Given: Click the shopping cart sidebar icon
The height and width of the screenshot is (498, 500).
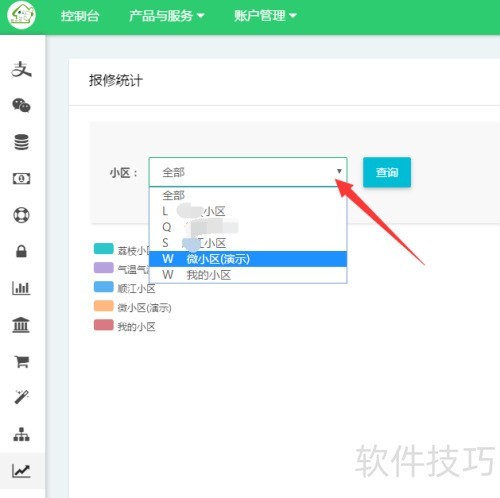Looking at the screenshot, I should pyautogui.click(x=21, y=361).
